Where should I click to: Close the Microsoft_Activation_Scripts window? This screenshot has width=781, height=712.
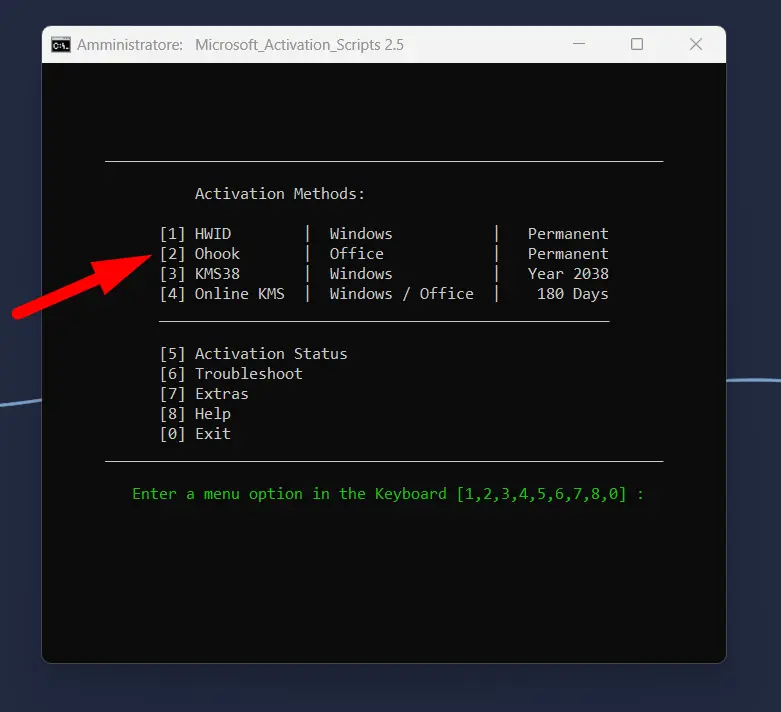696,44
